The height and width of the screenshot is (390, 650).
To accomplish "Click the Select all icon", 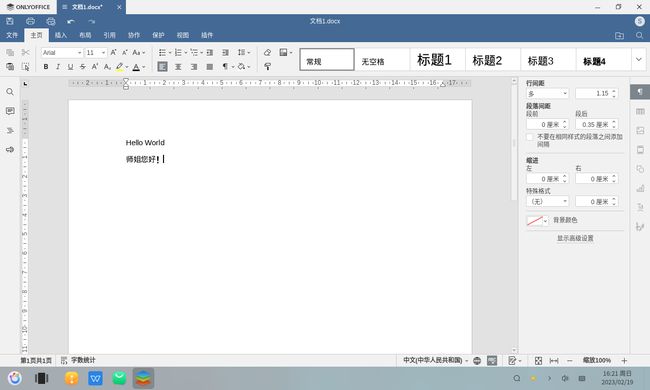I will (25, 66).
